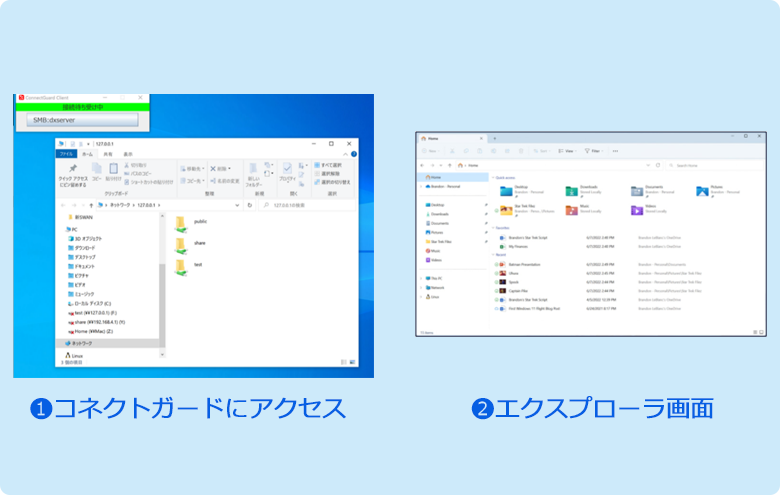The height and width of the screenshot is (495, 780).
Task: Collapse the Recent section
Action: coord(493,255)
